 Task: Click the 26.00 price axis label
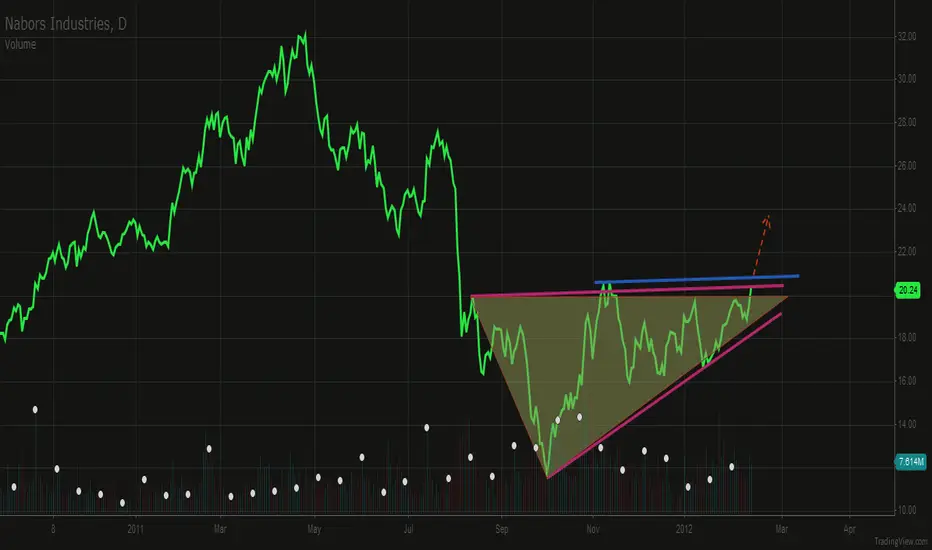coord(906,166)
